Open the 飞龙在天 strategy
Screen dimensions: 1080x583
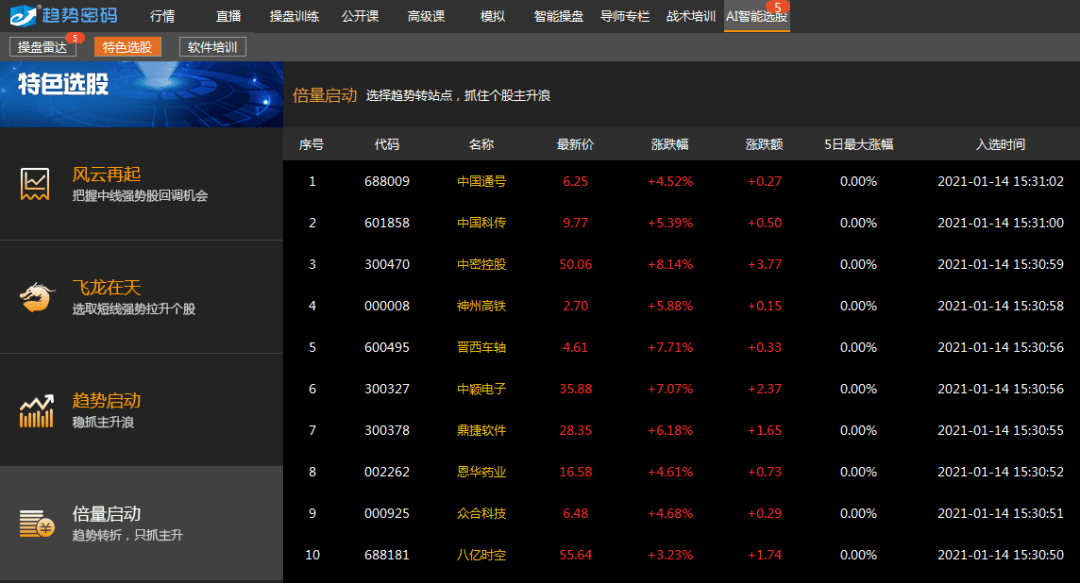[141, 297]
